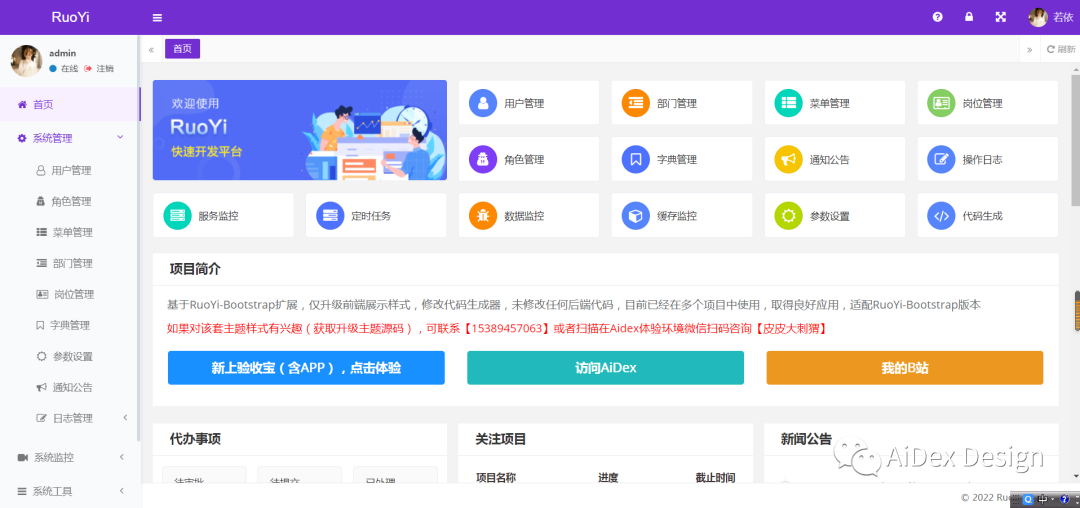Toggle sidebar with the hamburger menu icon
Image resolution: width=1080 pixels, height=508 pixels.
[x=157, y=17]
